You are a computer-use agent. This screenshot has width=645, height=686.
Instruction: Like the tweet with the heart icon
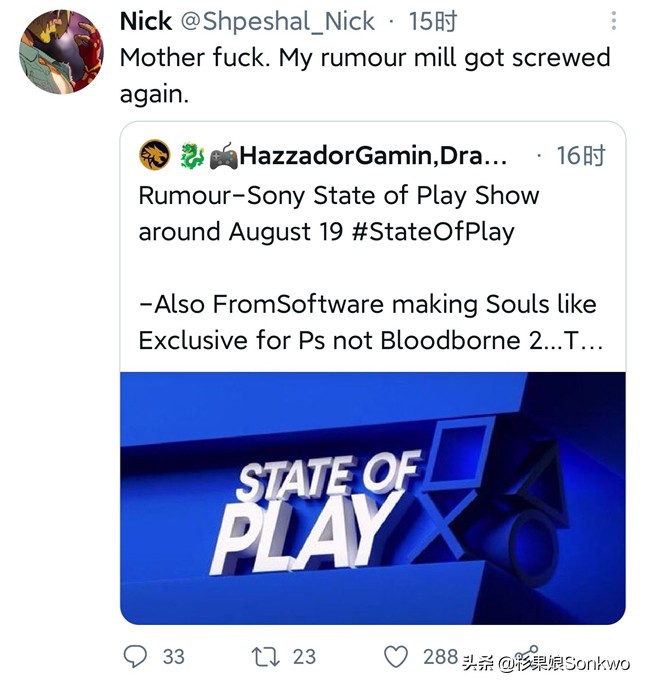pyautogui.click(x=397, y=656)
